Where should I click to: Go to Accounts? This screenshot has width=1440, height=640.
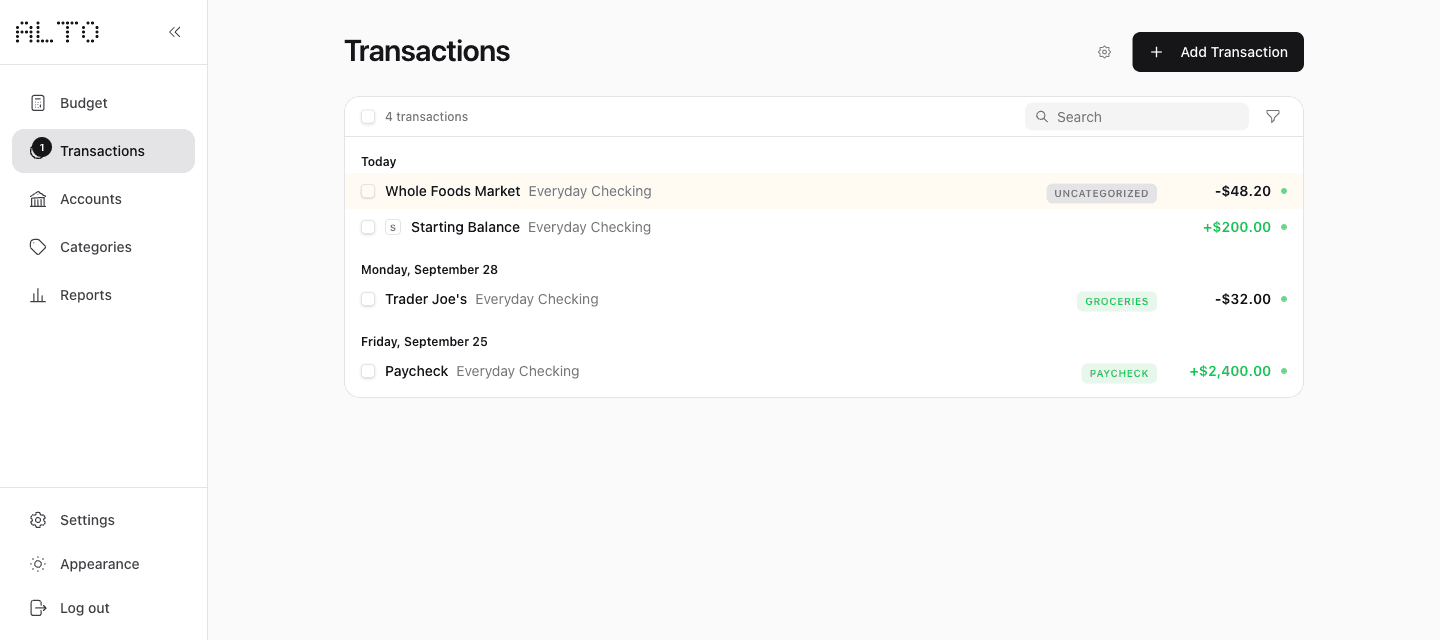pos(103,199)
